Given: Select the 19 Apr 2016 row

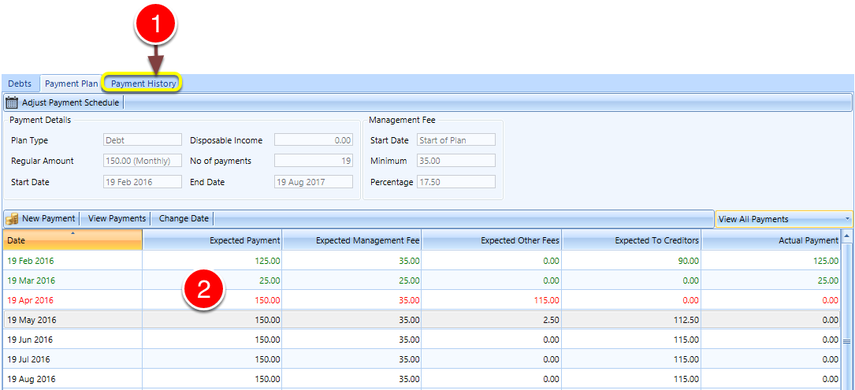Looking at the screenshot, I should (x=422, y=300).
